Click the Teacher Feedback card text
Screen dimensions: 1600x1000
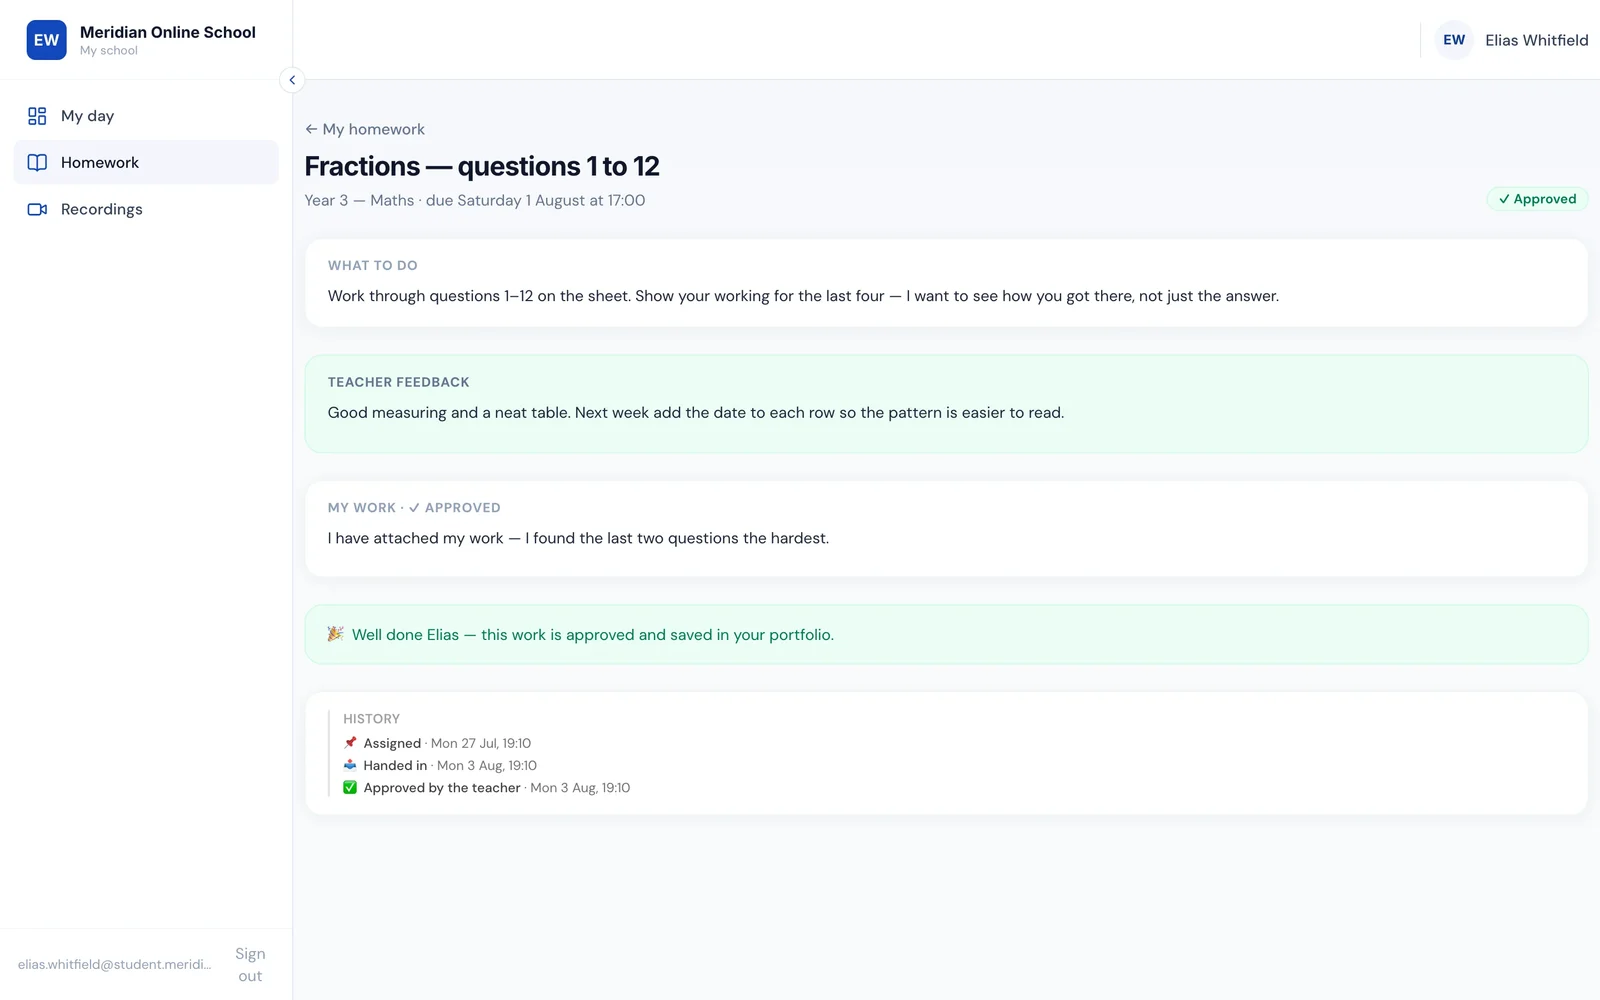(696, 413)
